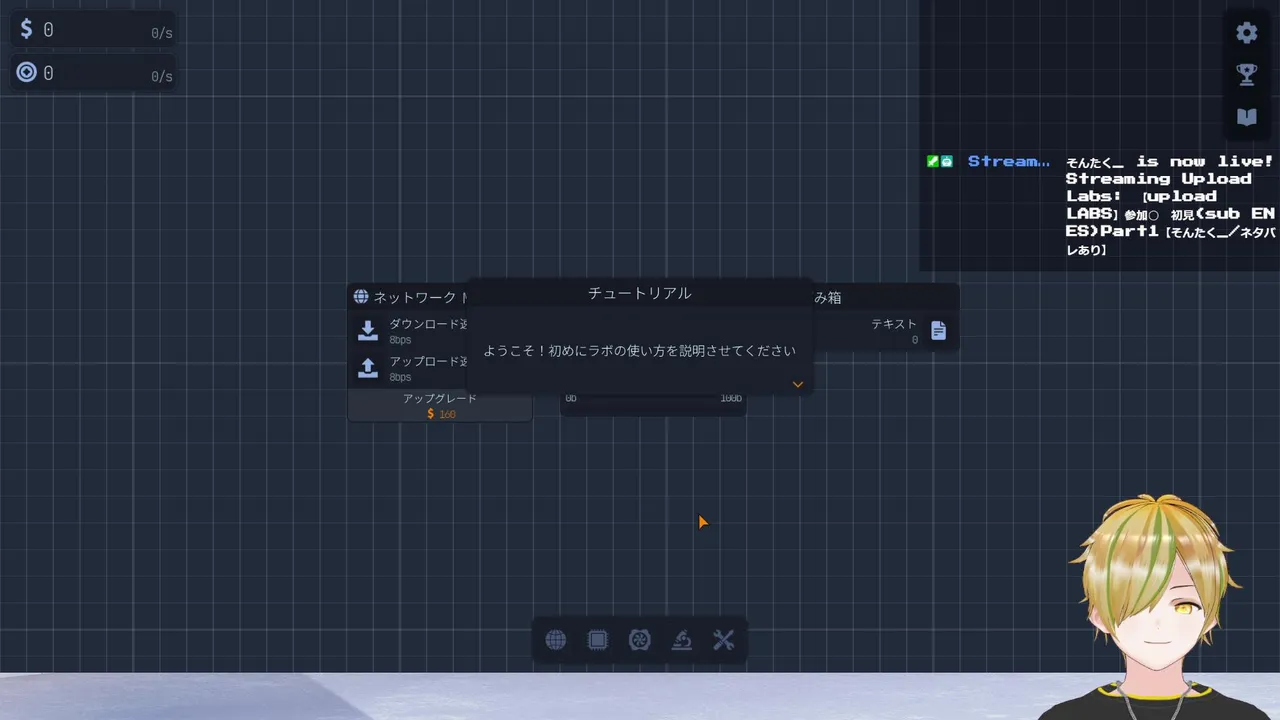
Task: Click the money rate 0/s readout
Action: tap(162, 33)
